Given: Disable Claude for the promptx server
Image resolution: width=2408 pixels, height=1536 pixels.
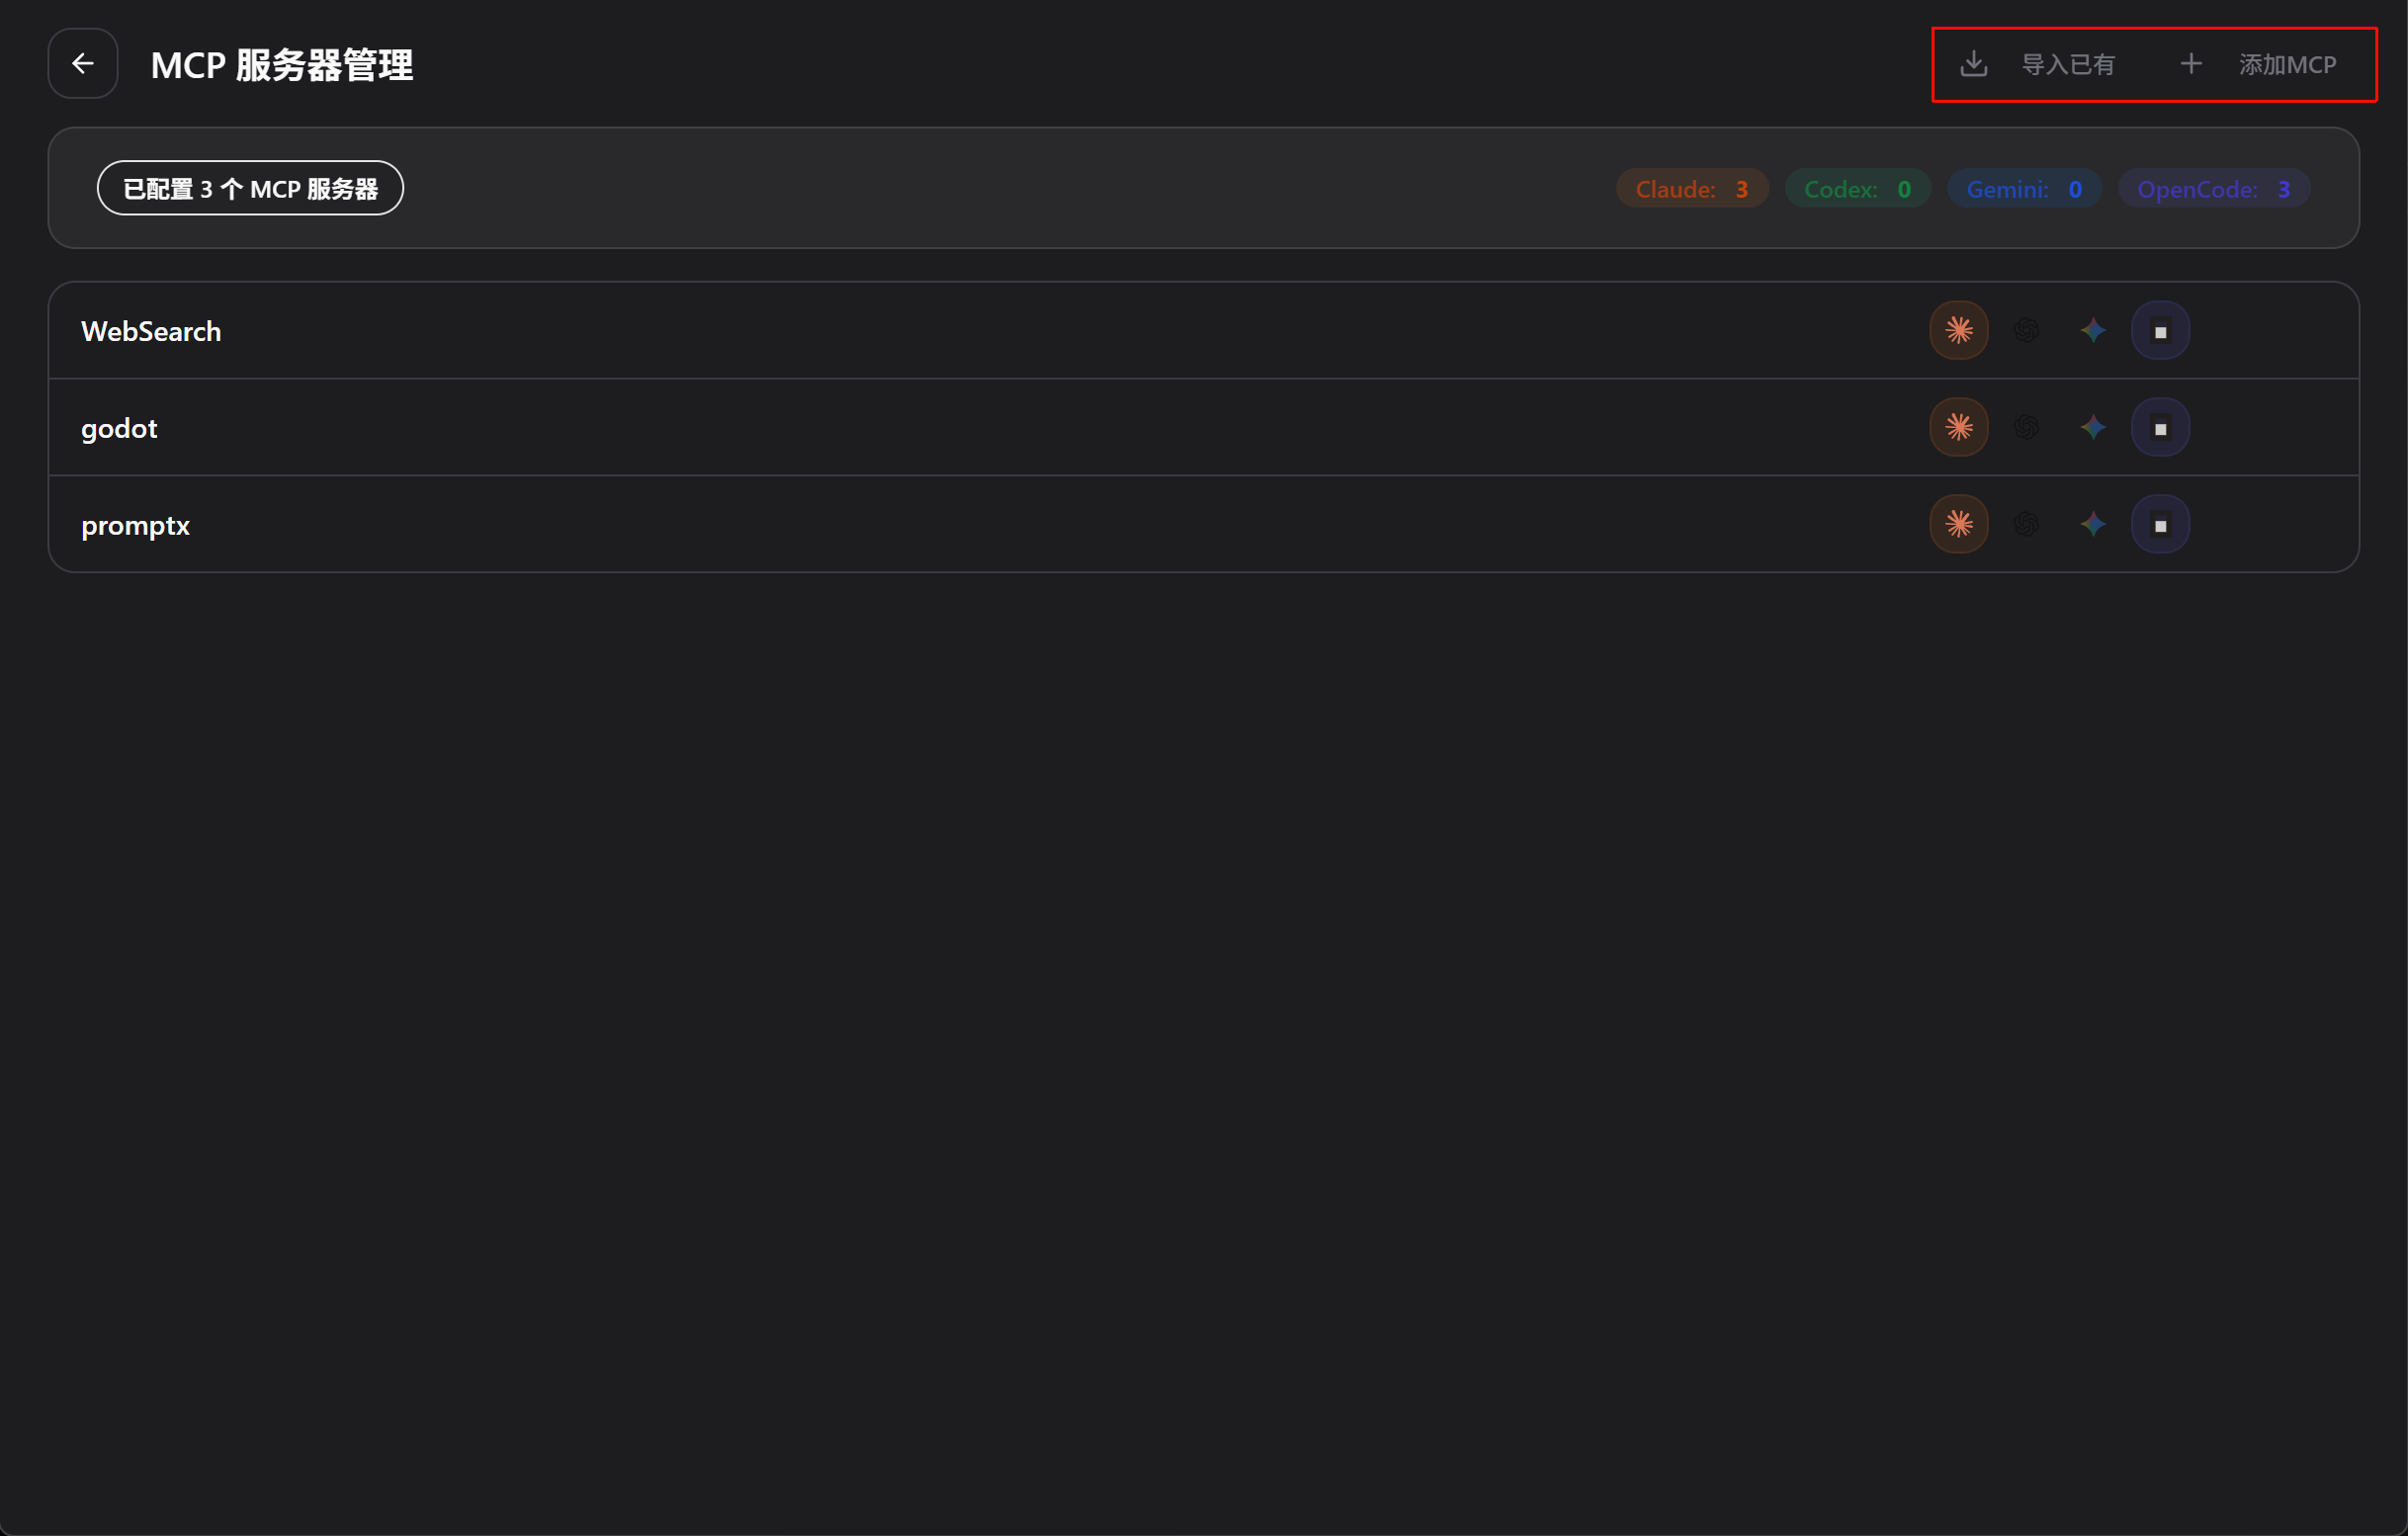Looking at the screenshot, I should click(1958, 525).
